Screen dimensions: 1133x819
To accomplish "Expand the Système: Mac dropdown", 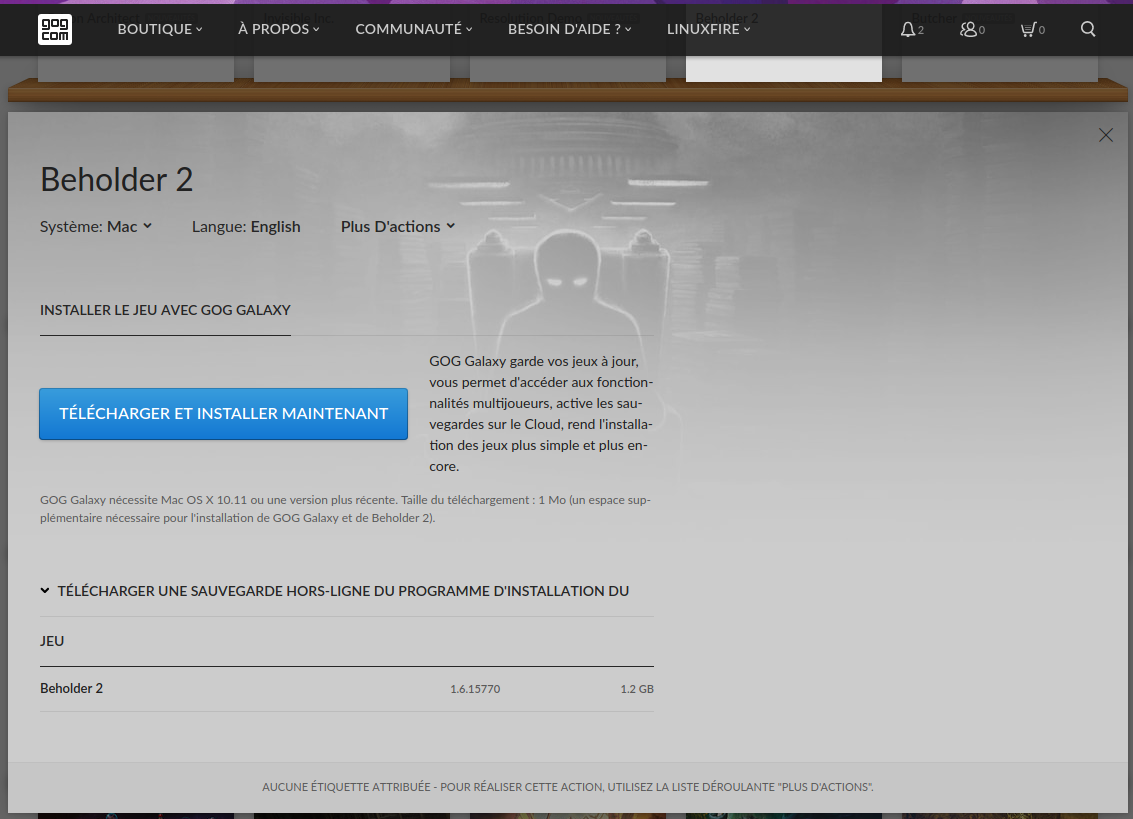I will 96,226.
